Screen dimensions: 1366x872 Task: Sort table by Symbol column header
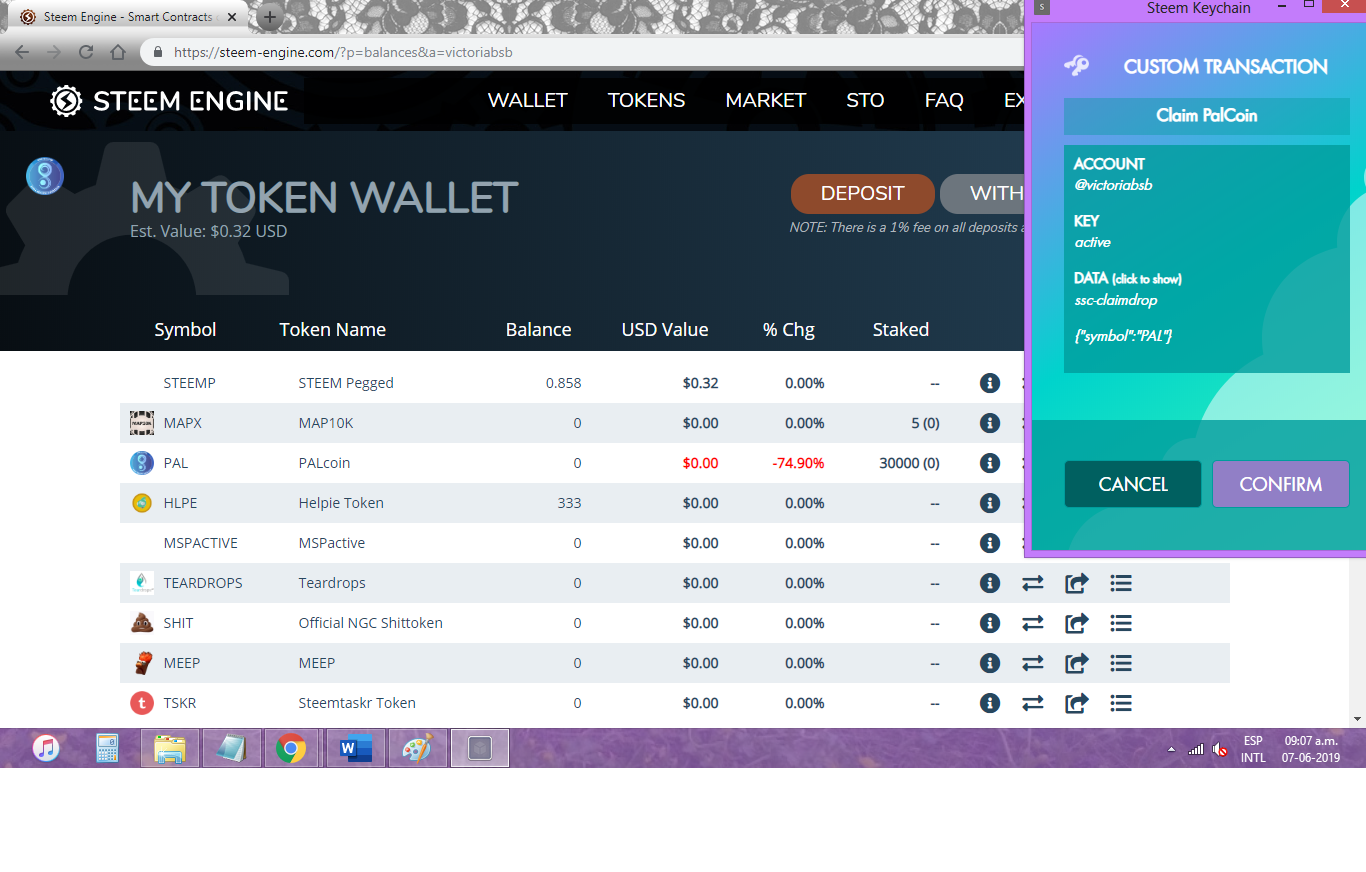point(185,330)
